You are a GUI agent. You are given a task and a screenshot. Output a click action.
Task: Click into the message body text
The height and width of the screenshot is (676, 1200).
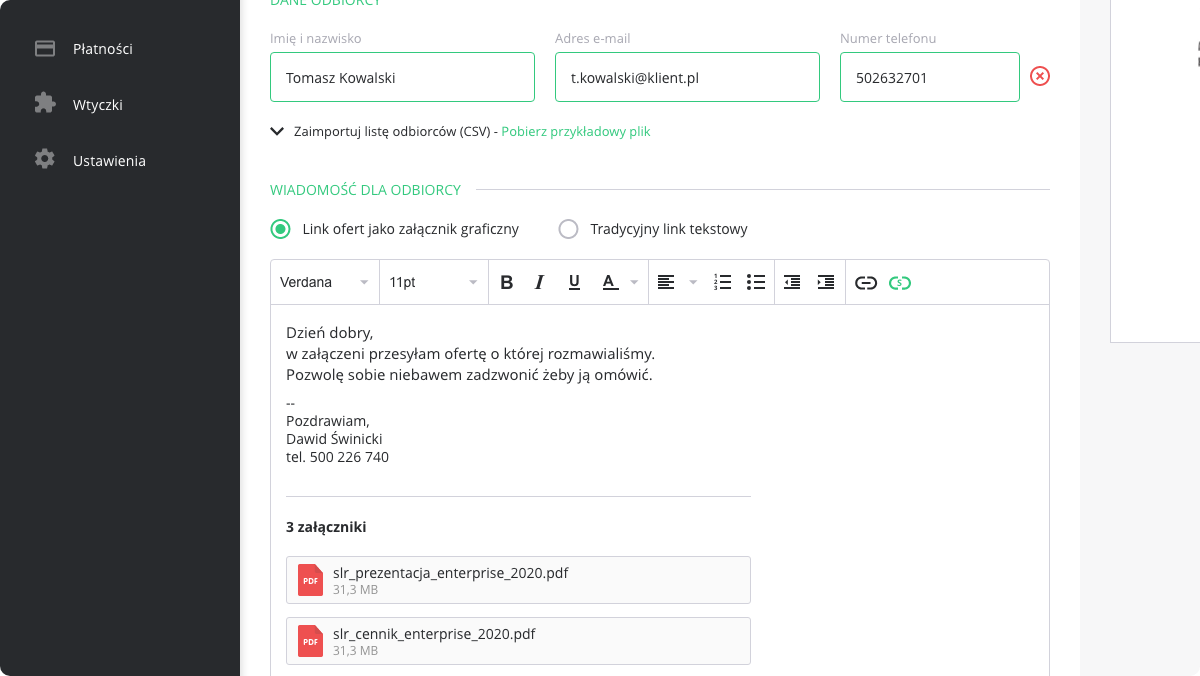pyautogui.click(x=470, y=354)
